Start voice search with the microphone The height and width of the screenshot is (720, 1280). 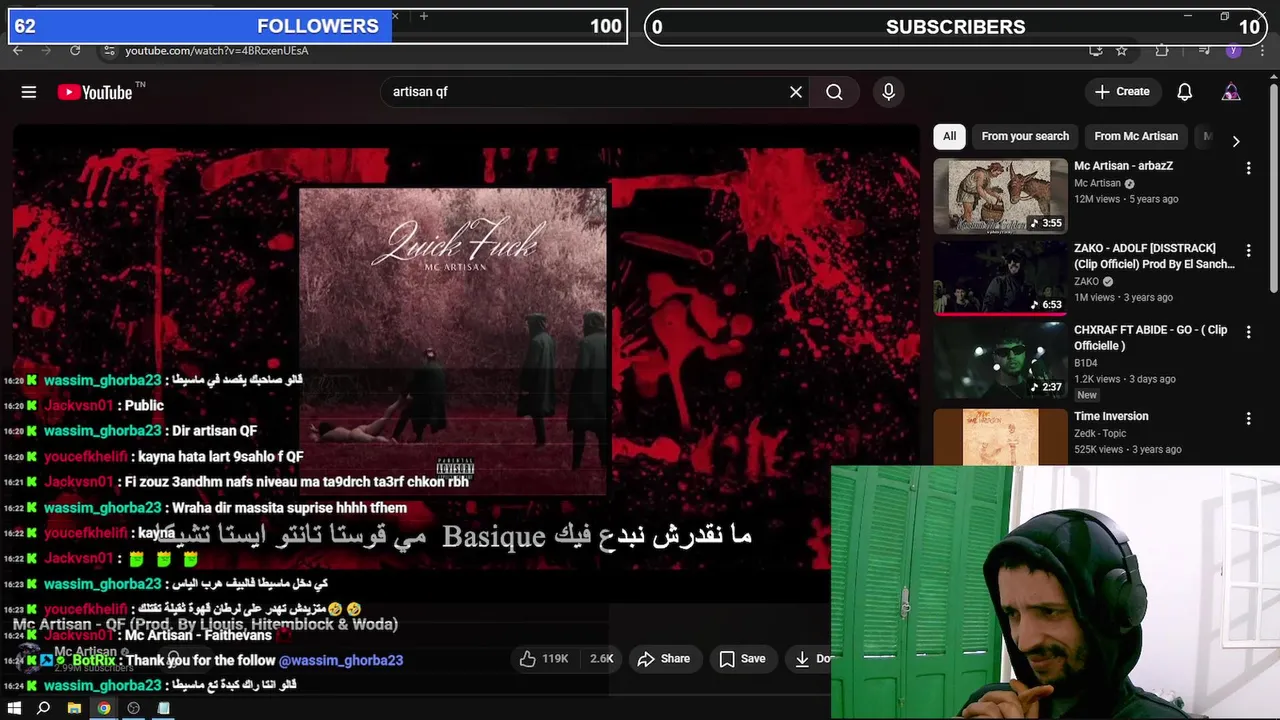pos(888,92)
